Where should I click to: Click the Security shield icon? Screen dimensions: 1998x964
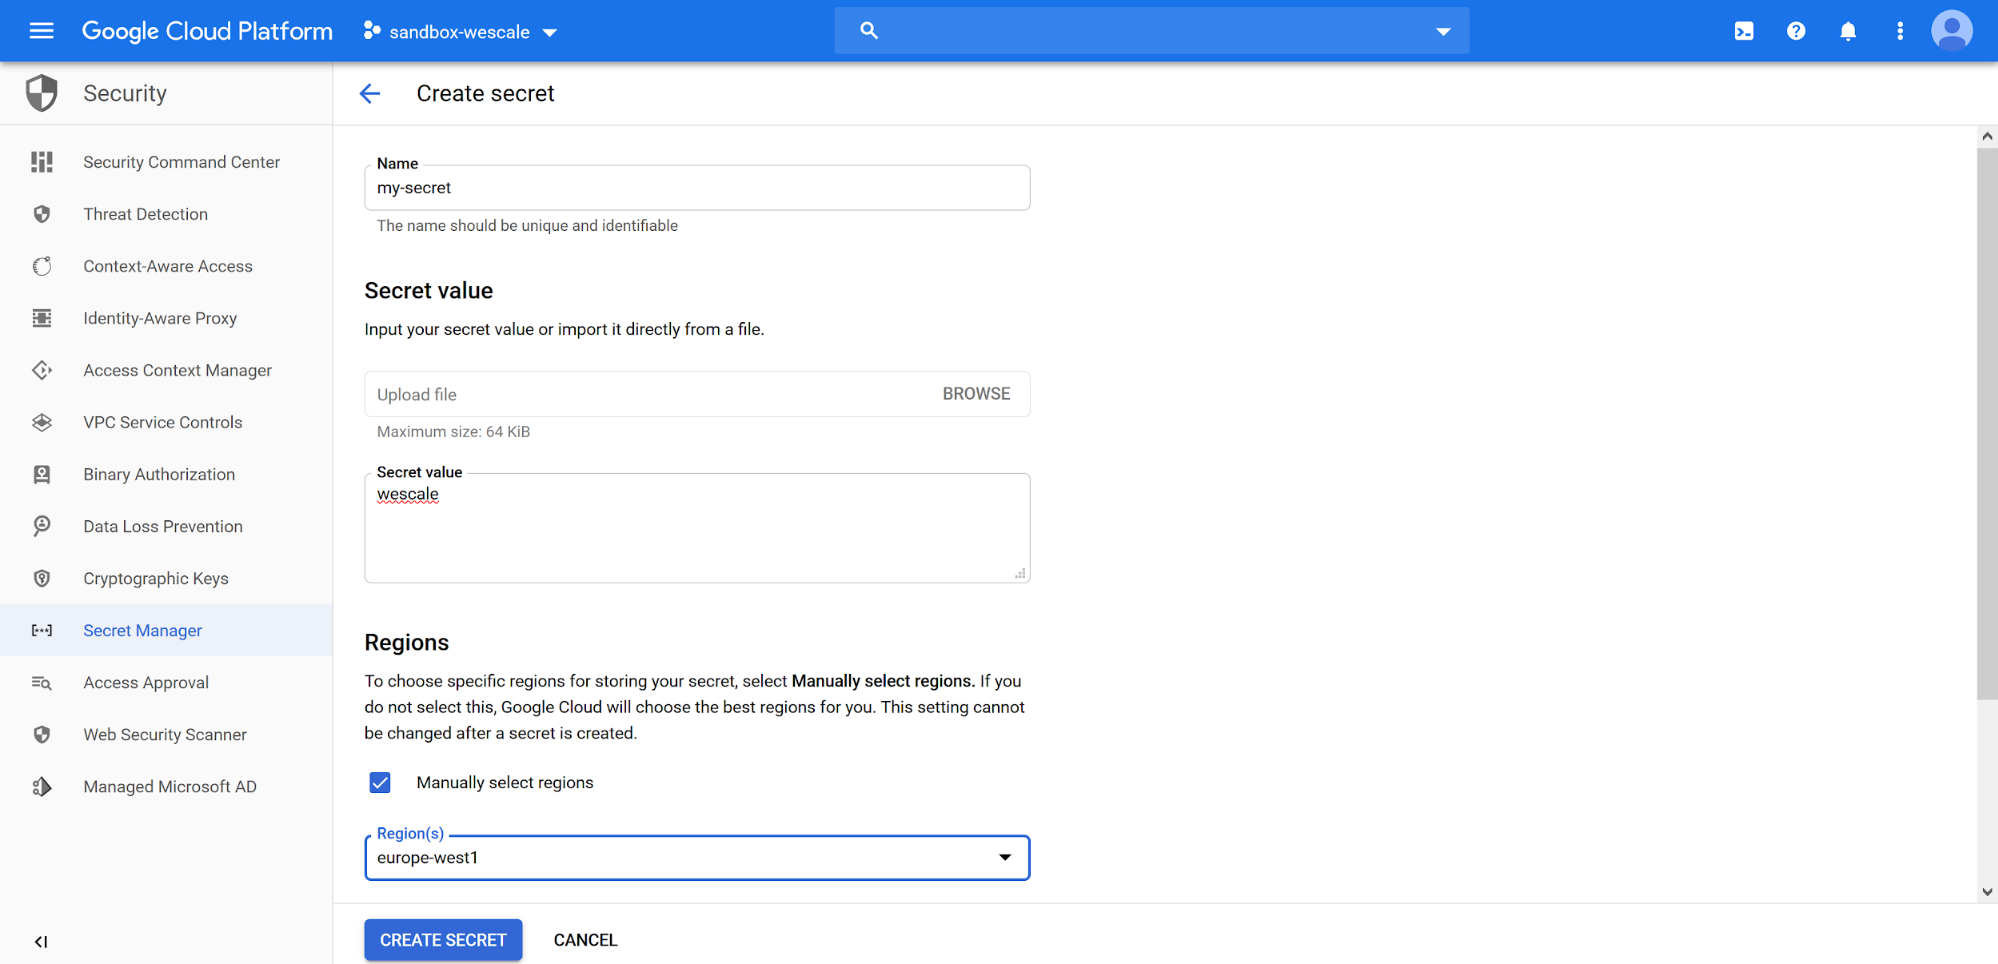click(41, 93)
